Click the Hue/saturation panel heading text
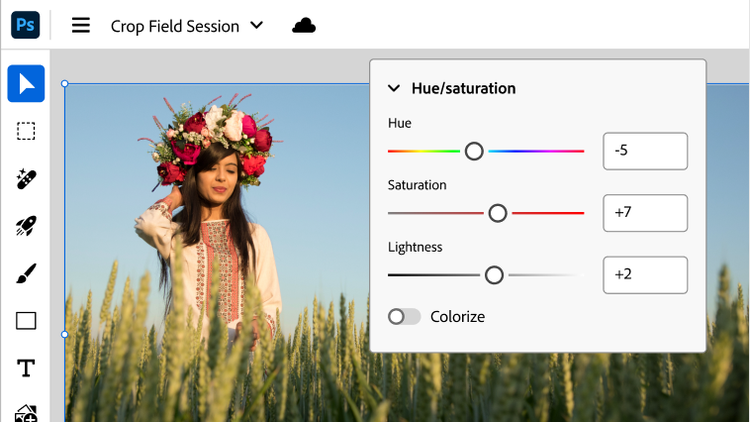This screenshot has height=422, width=750. 463,89
